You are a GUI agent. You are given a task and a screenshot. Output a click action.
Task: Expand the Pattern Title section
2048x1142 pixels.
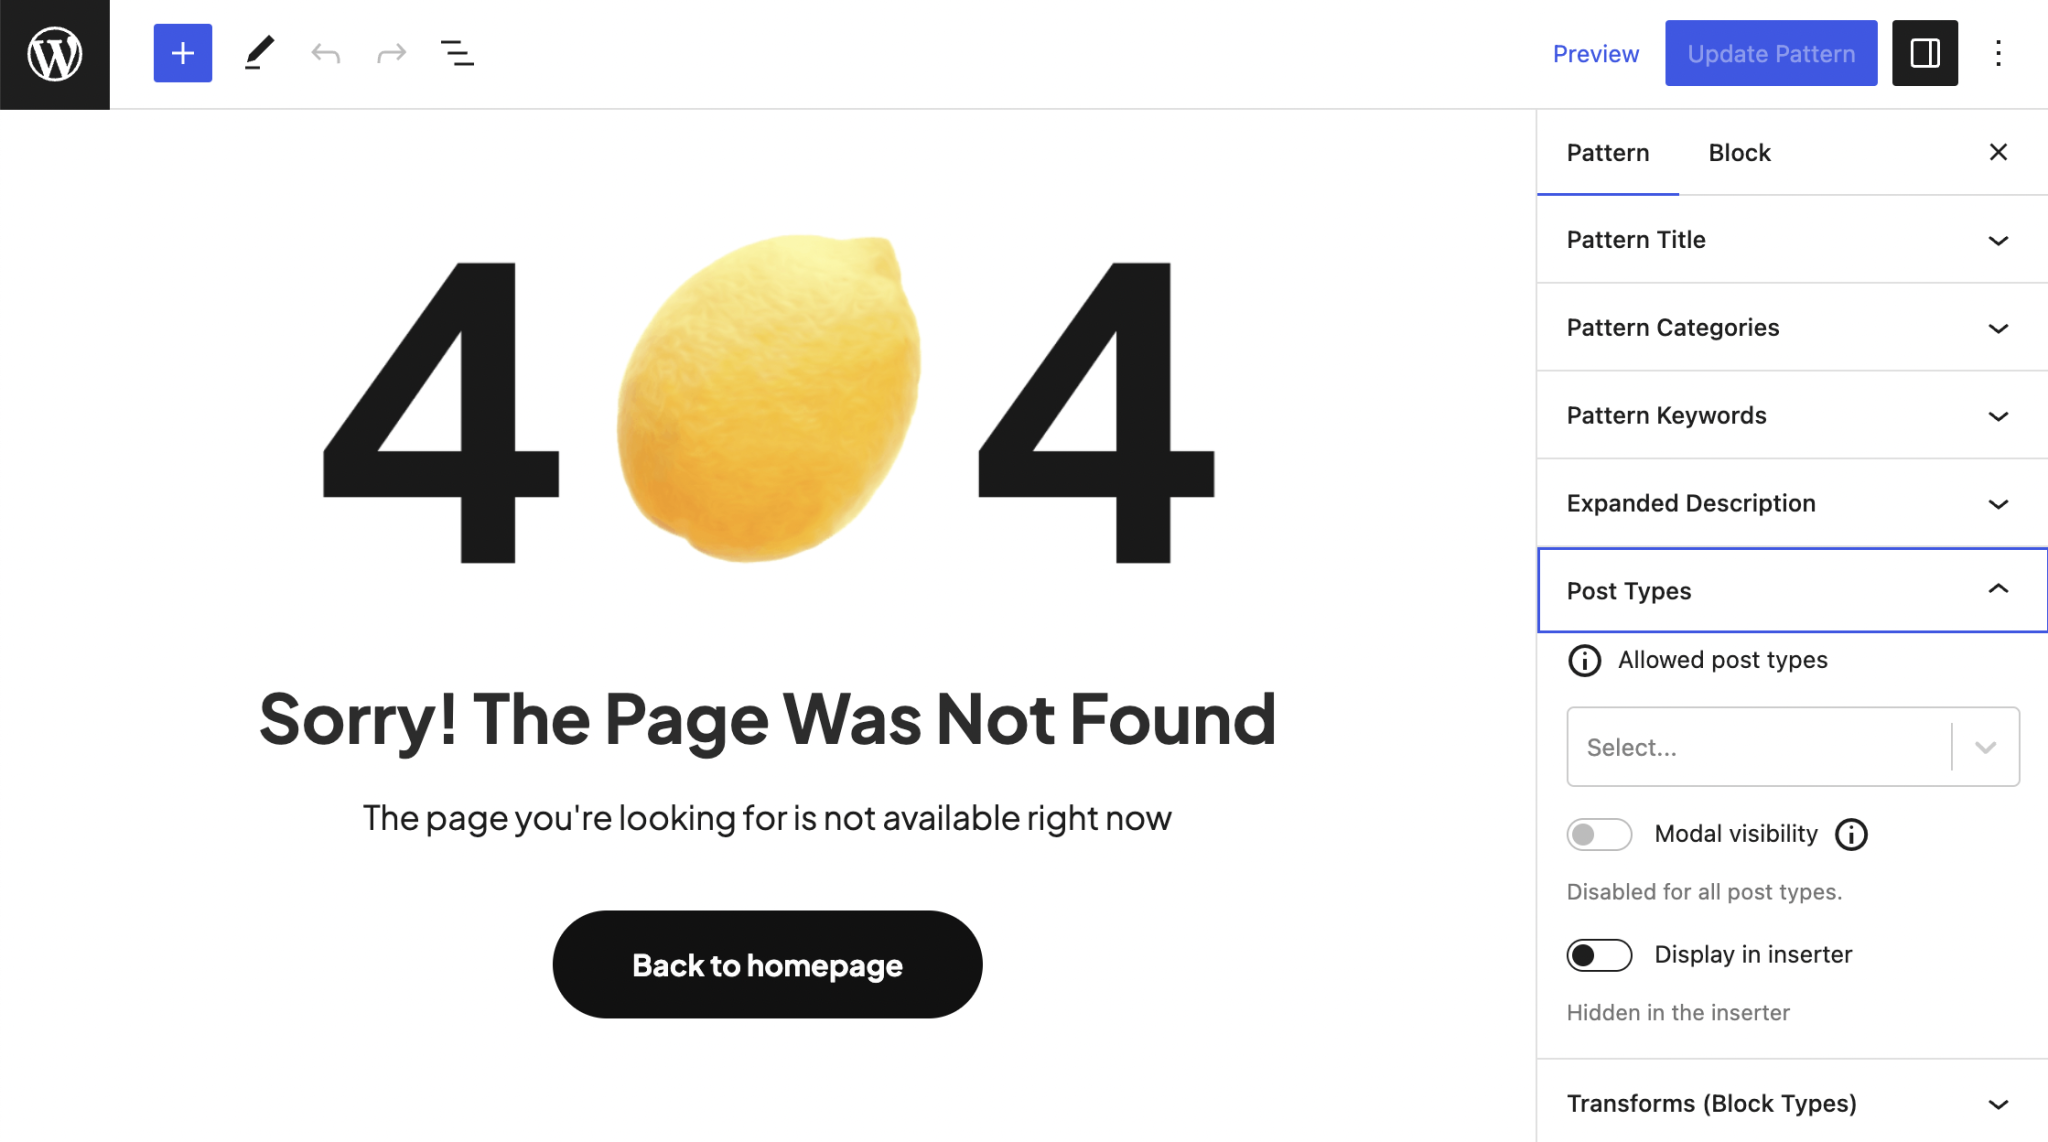click(1791, 240)
